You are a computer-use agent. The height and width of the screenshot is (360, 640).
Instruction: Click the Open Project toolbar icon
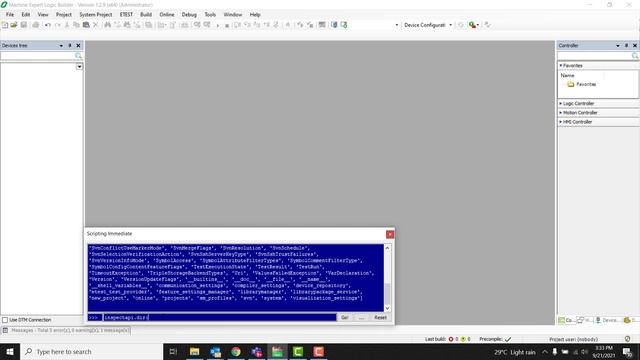[x=14, y=25]
